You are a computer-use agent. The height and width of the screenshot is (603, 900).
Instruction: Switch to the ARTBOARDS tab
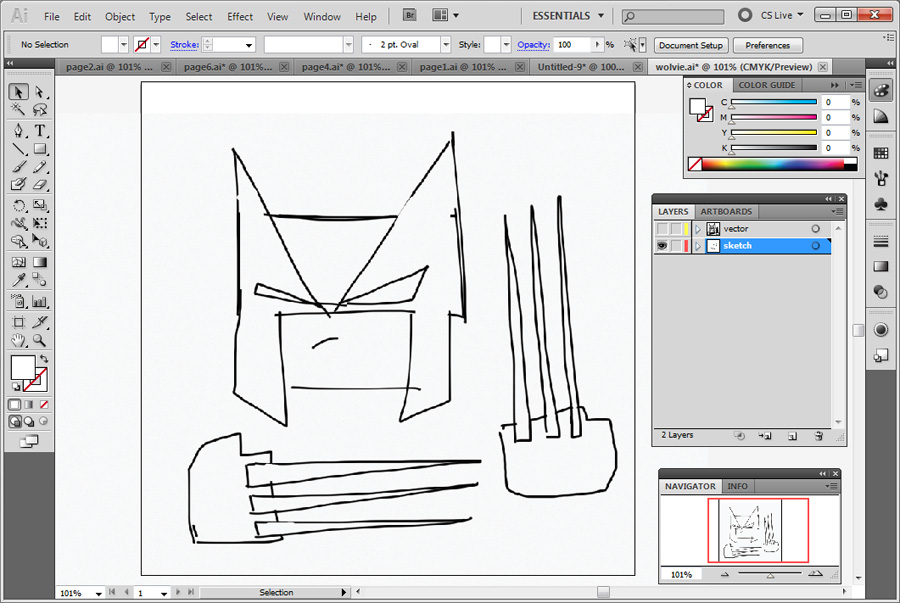(726, 212)
